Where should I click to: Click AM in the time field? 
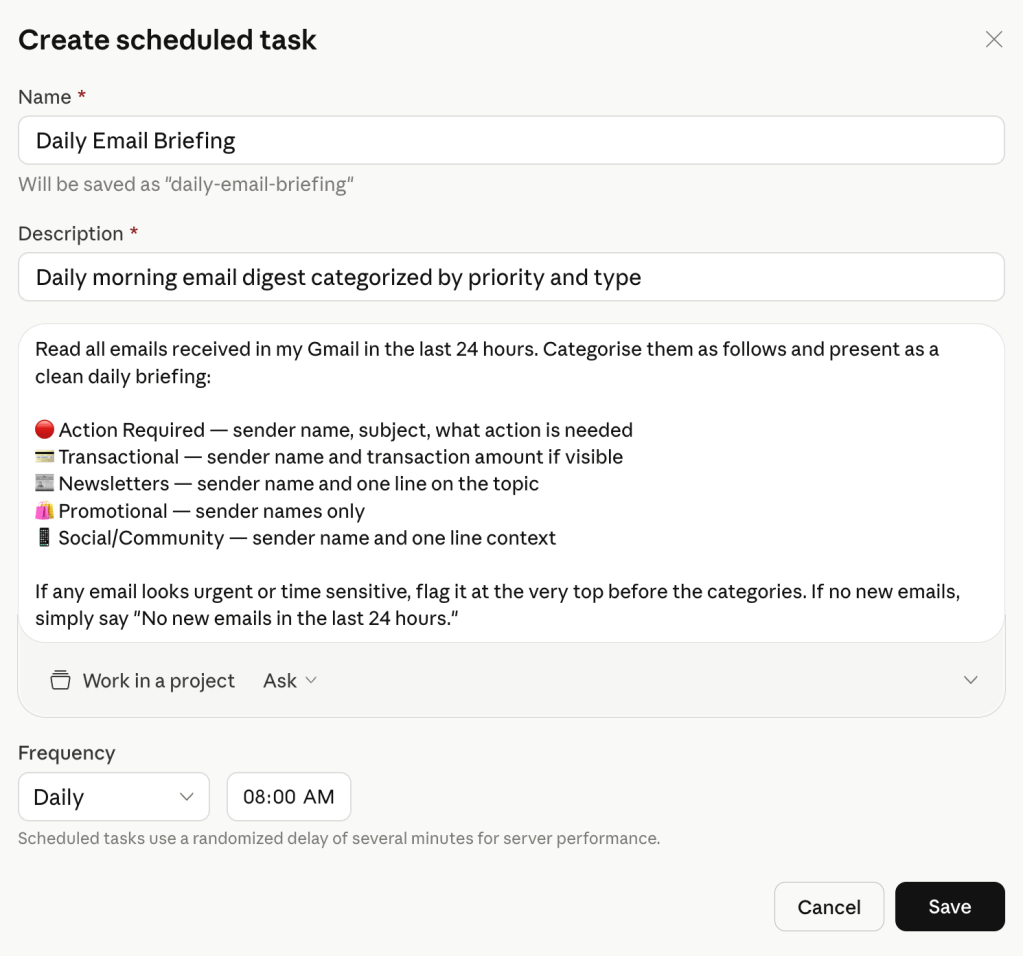pos(319,797)
